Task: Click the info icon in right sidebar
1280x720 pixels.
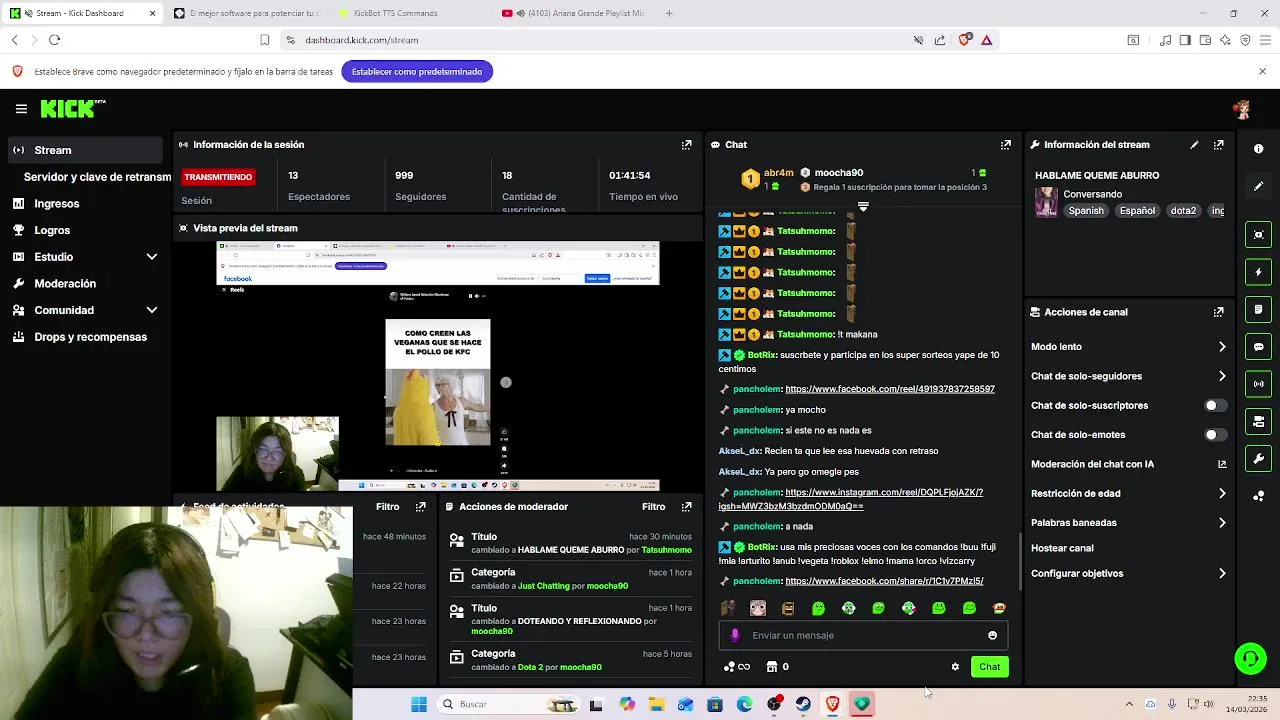Action: [1258, 149]
